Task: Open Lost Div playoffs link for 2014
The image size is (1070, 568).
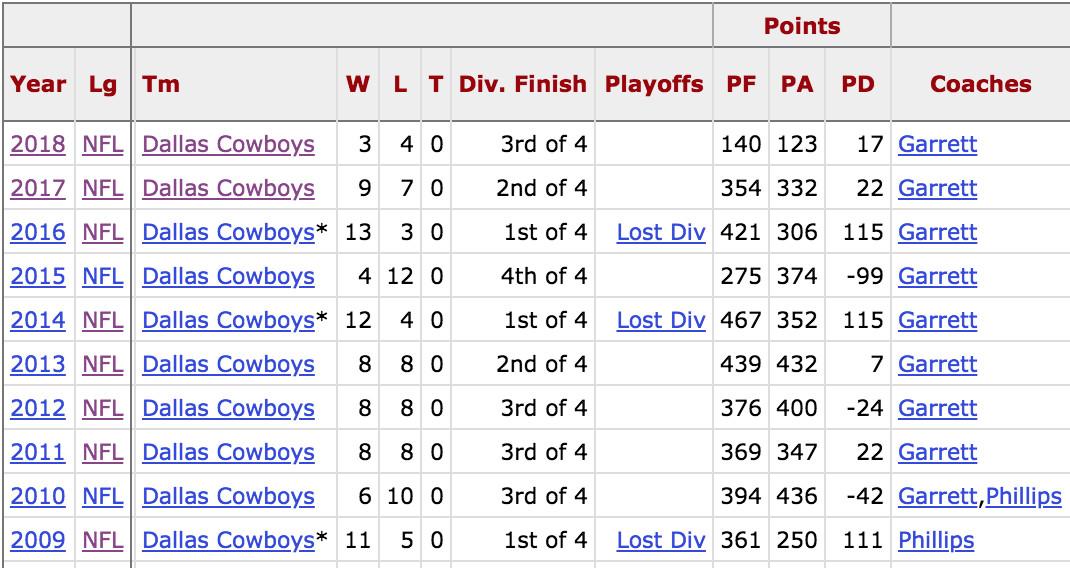Action: pos(661,320)
